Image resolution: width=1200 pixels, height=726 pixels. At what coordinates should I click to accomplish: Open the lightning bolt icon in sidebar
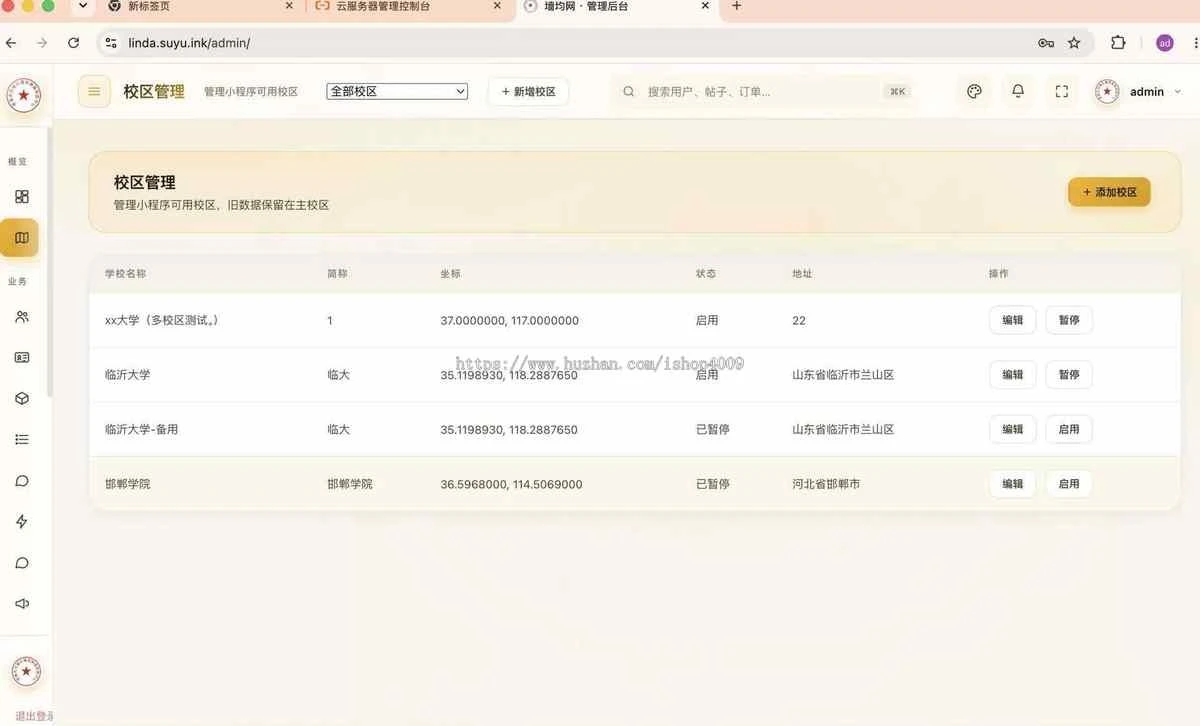click(22, 522)
